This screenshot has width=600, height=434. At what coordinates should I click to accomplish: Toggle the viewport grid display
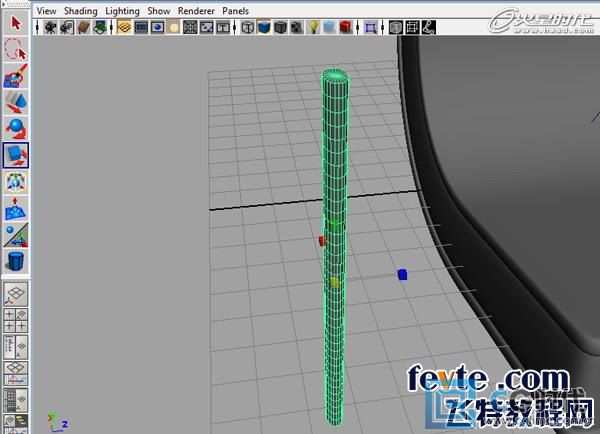click(x=124, y=28)
